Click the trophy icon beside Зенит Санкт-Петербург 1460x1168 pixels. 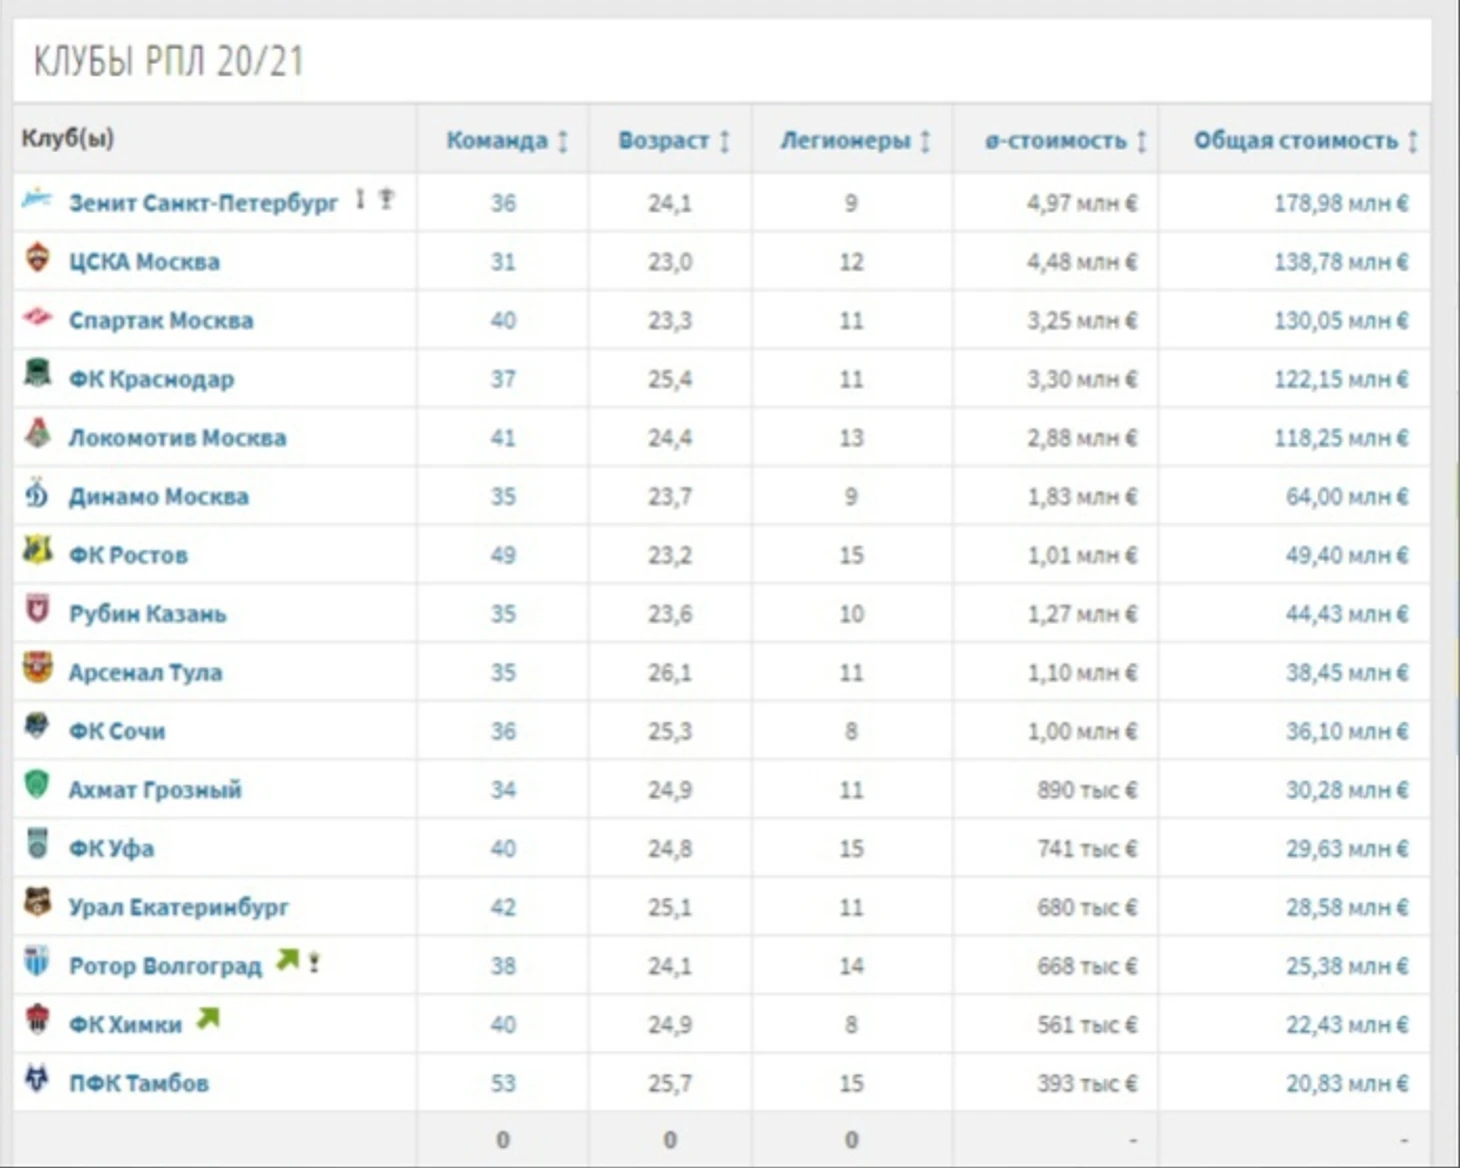[386, 199]
